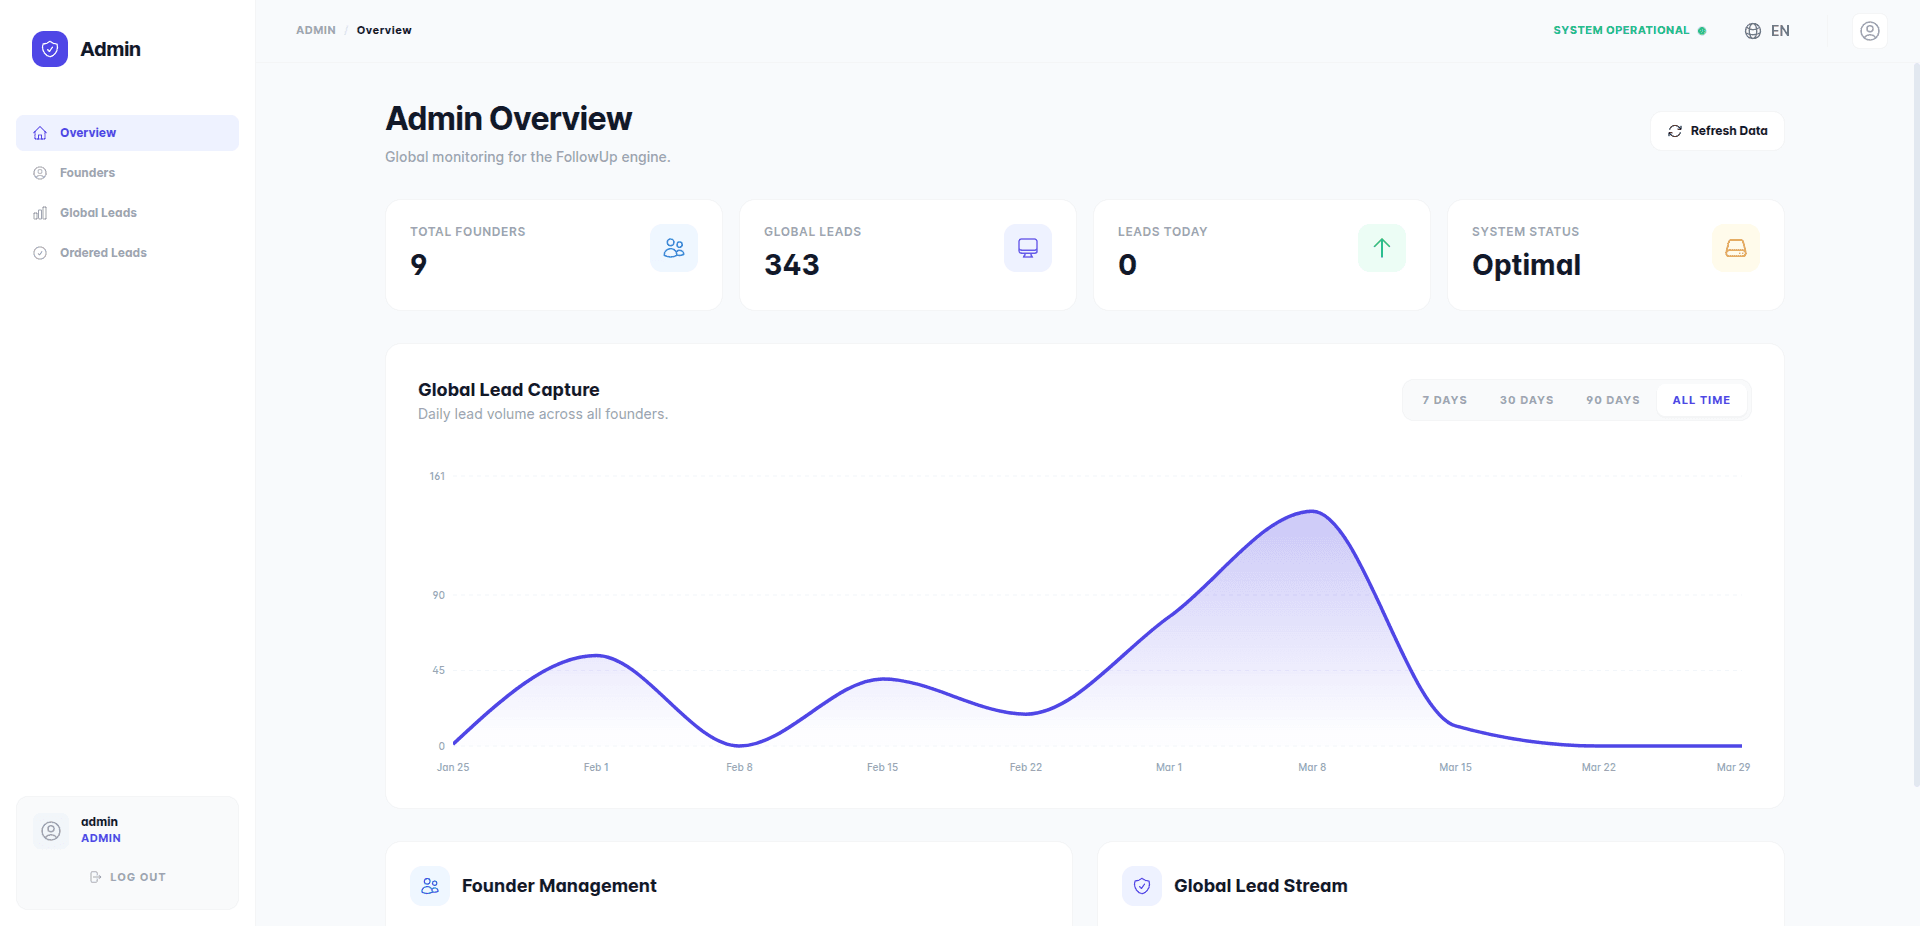This screenshot has width=1920, height=926.
Task: Select the EN language option
Action: (x=1780, y=31)
